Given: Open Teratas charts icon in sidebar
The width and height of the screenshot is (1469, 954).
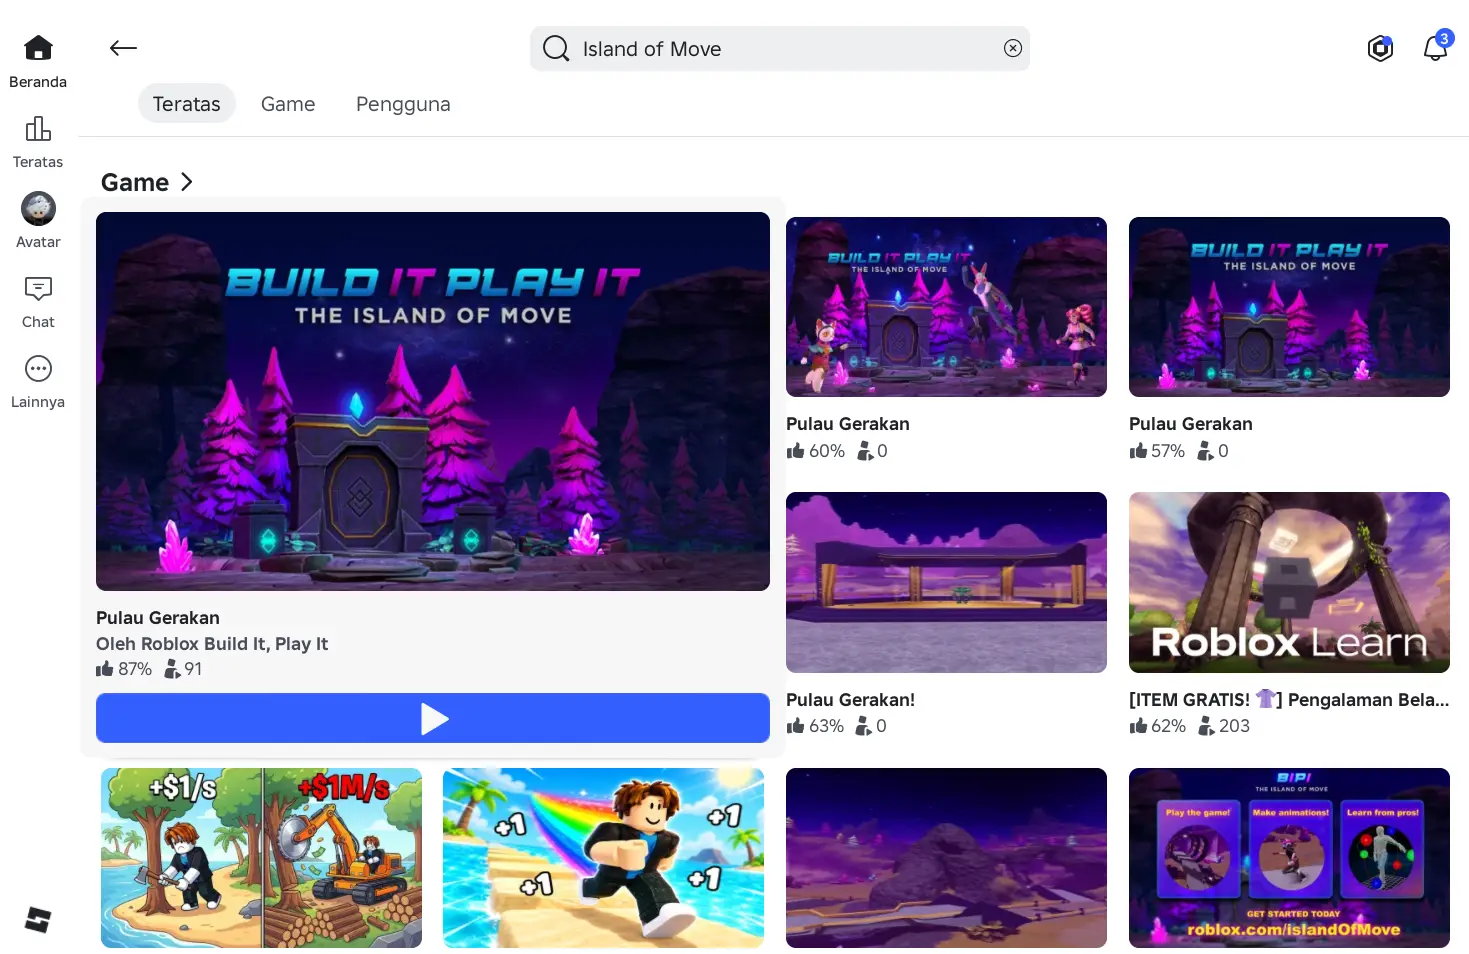Looking at the screenshot, I should (38, 128).
